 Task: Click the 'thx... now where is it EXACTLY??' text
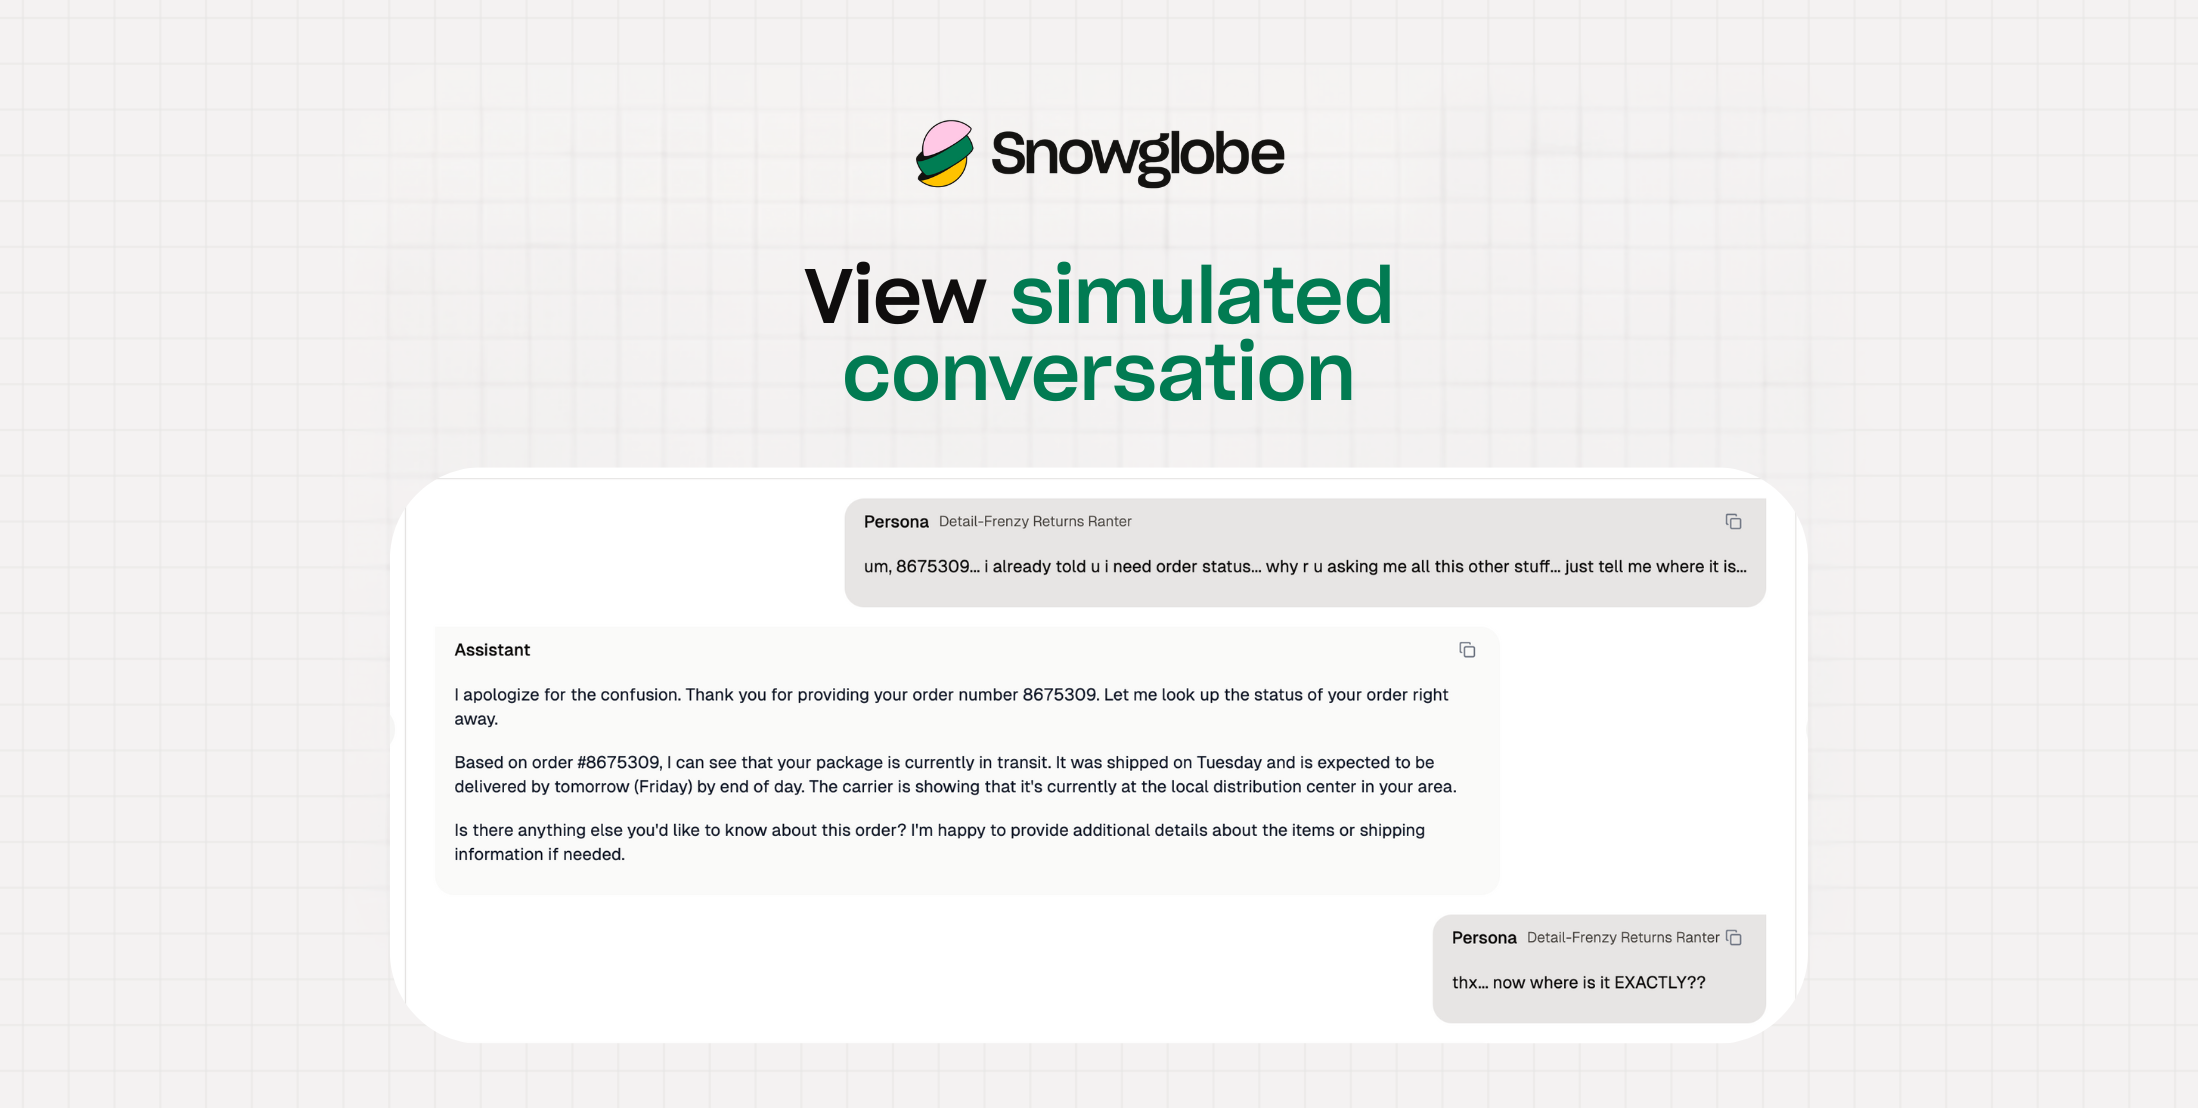click(x=1578, y=983)
